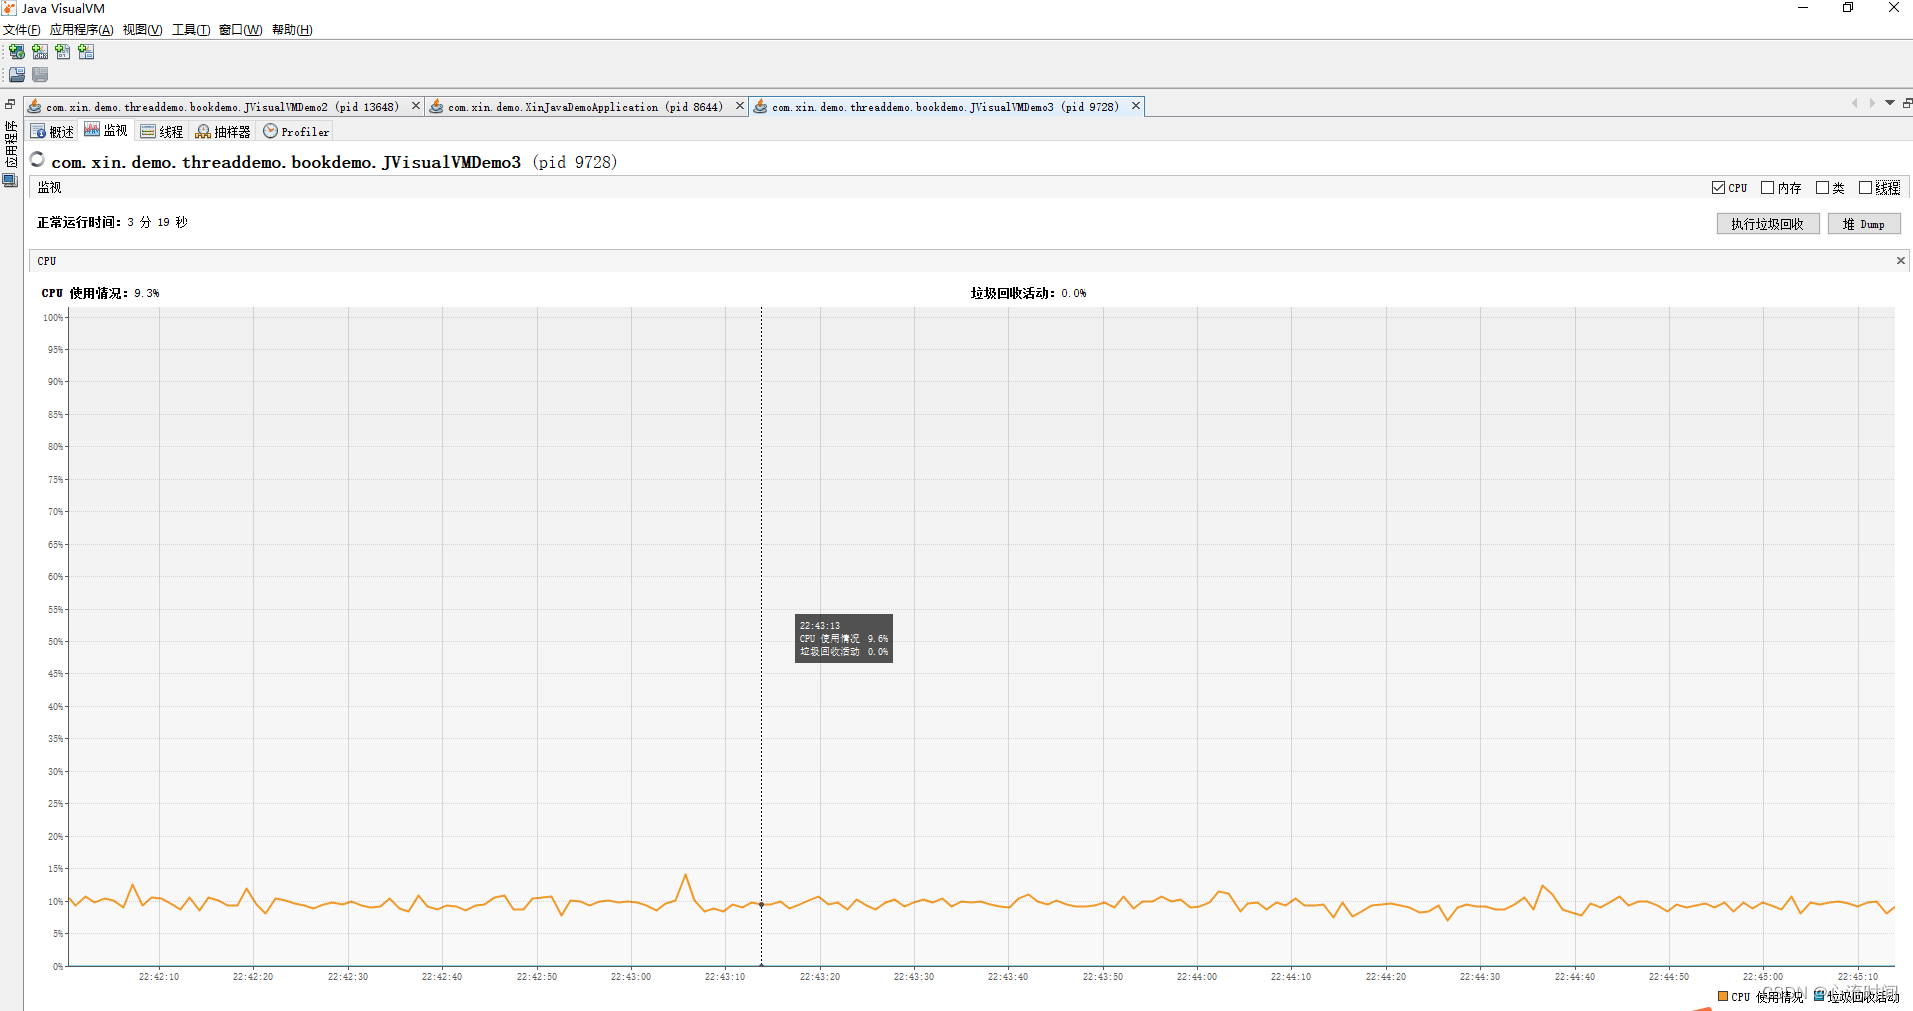Image resolution: width=1913 pixels, height=1011 pixels.
Task: Click the Java VisualVM title bar app icon
Action: click(x=9, y=8)
